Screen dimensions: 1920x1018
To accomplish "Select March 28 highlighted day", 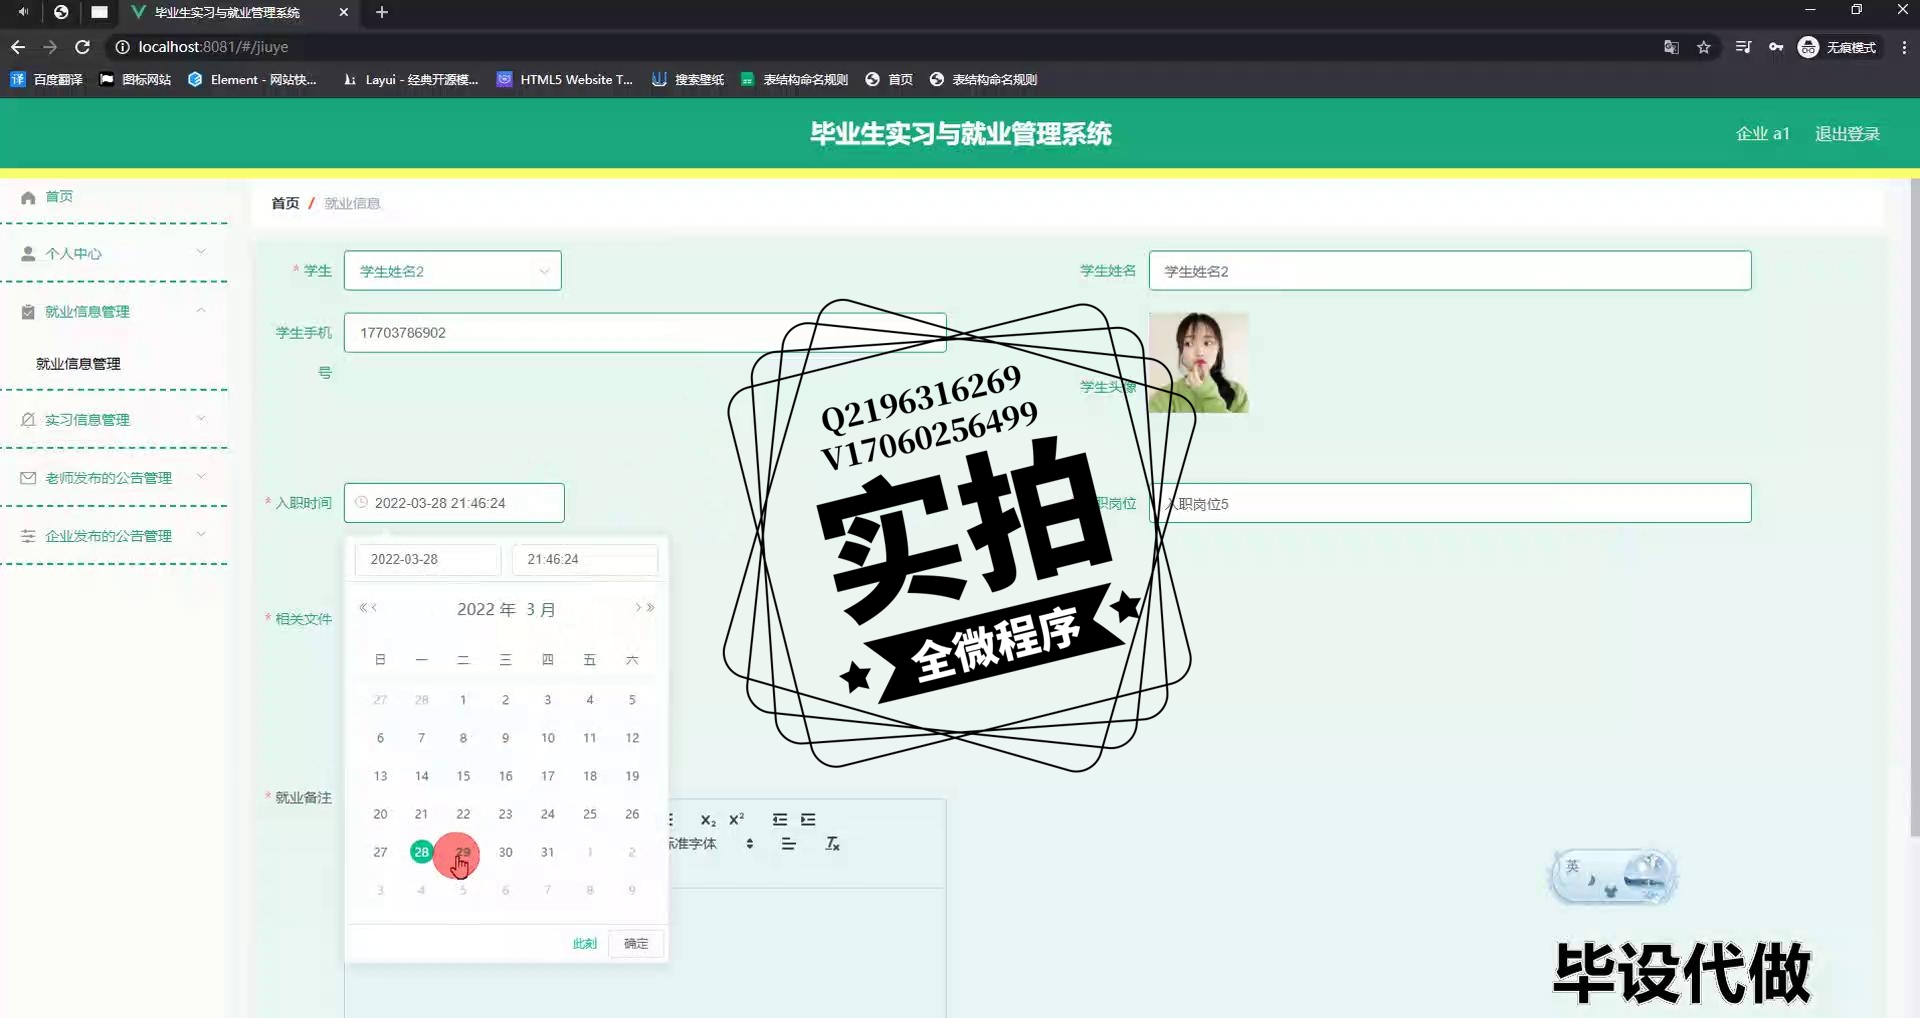I will tap(421, 852).
